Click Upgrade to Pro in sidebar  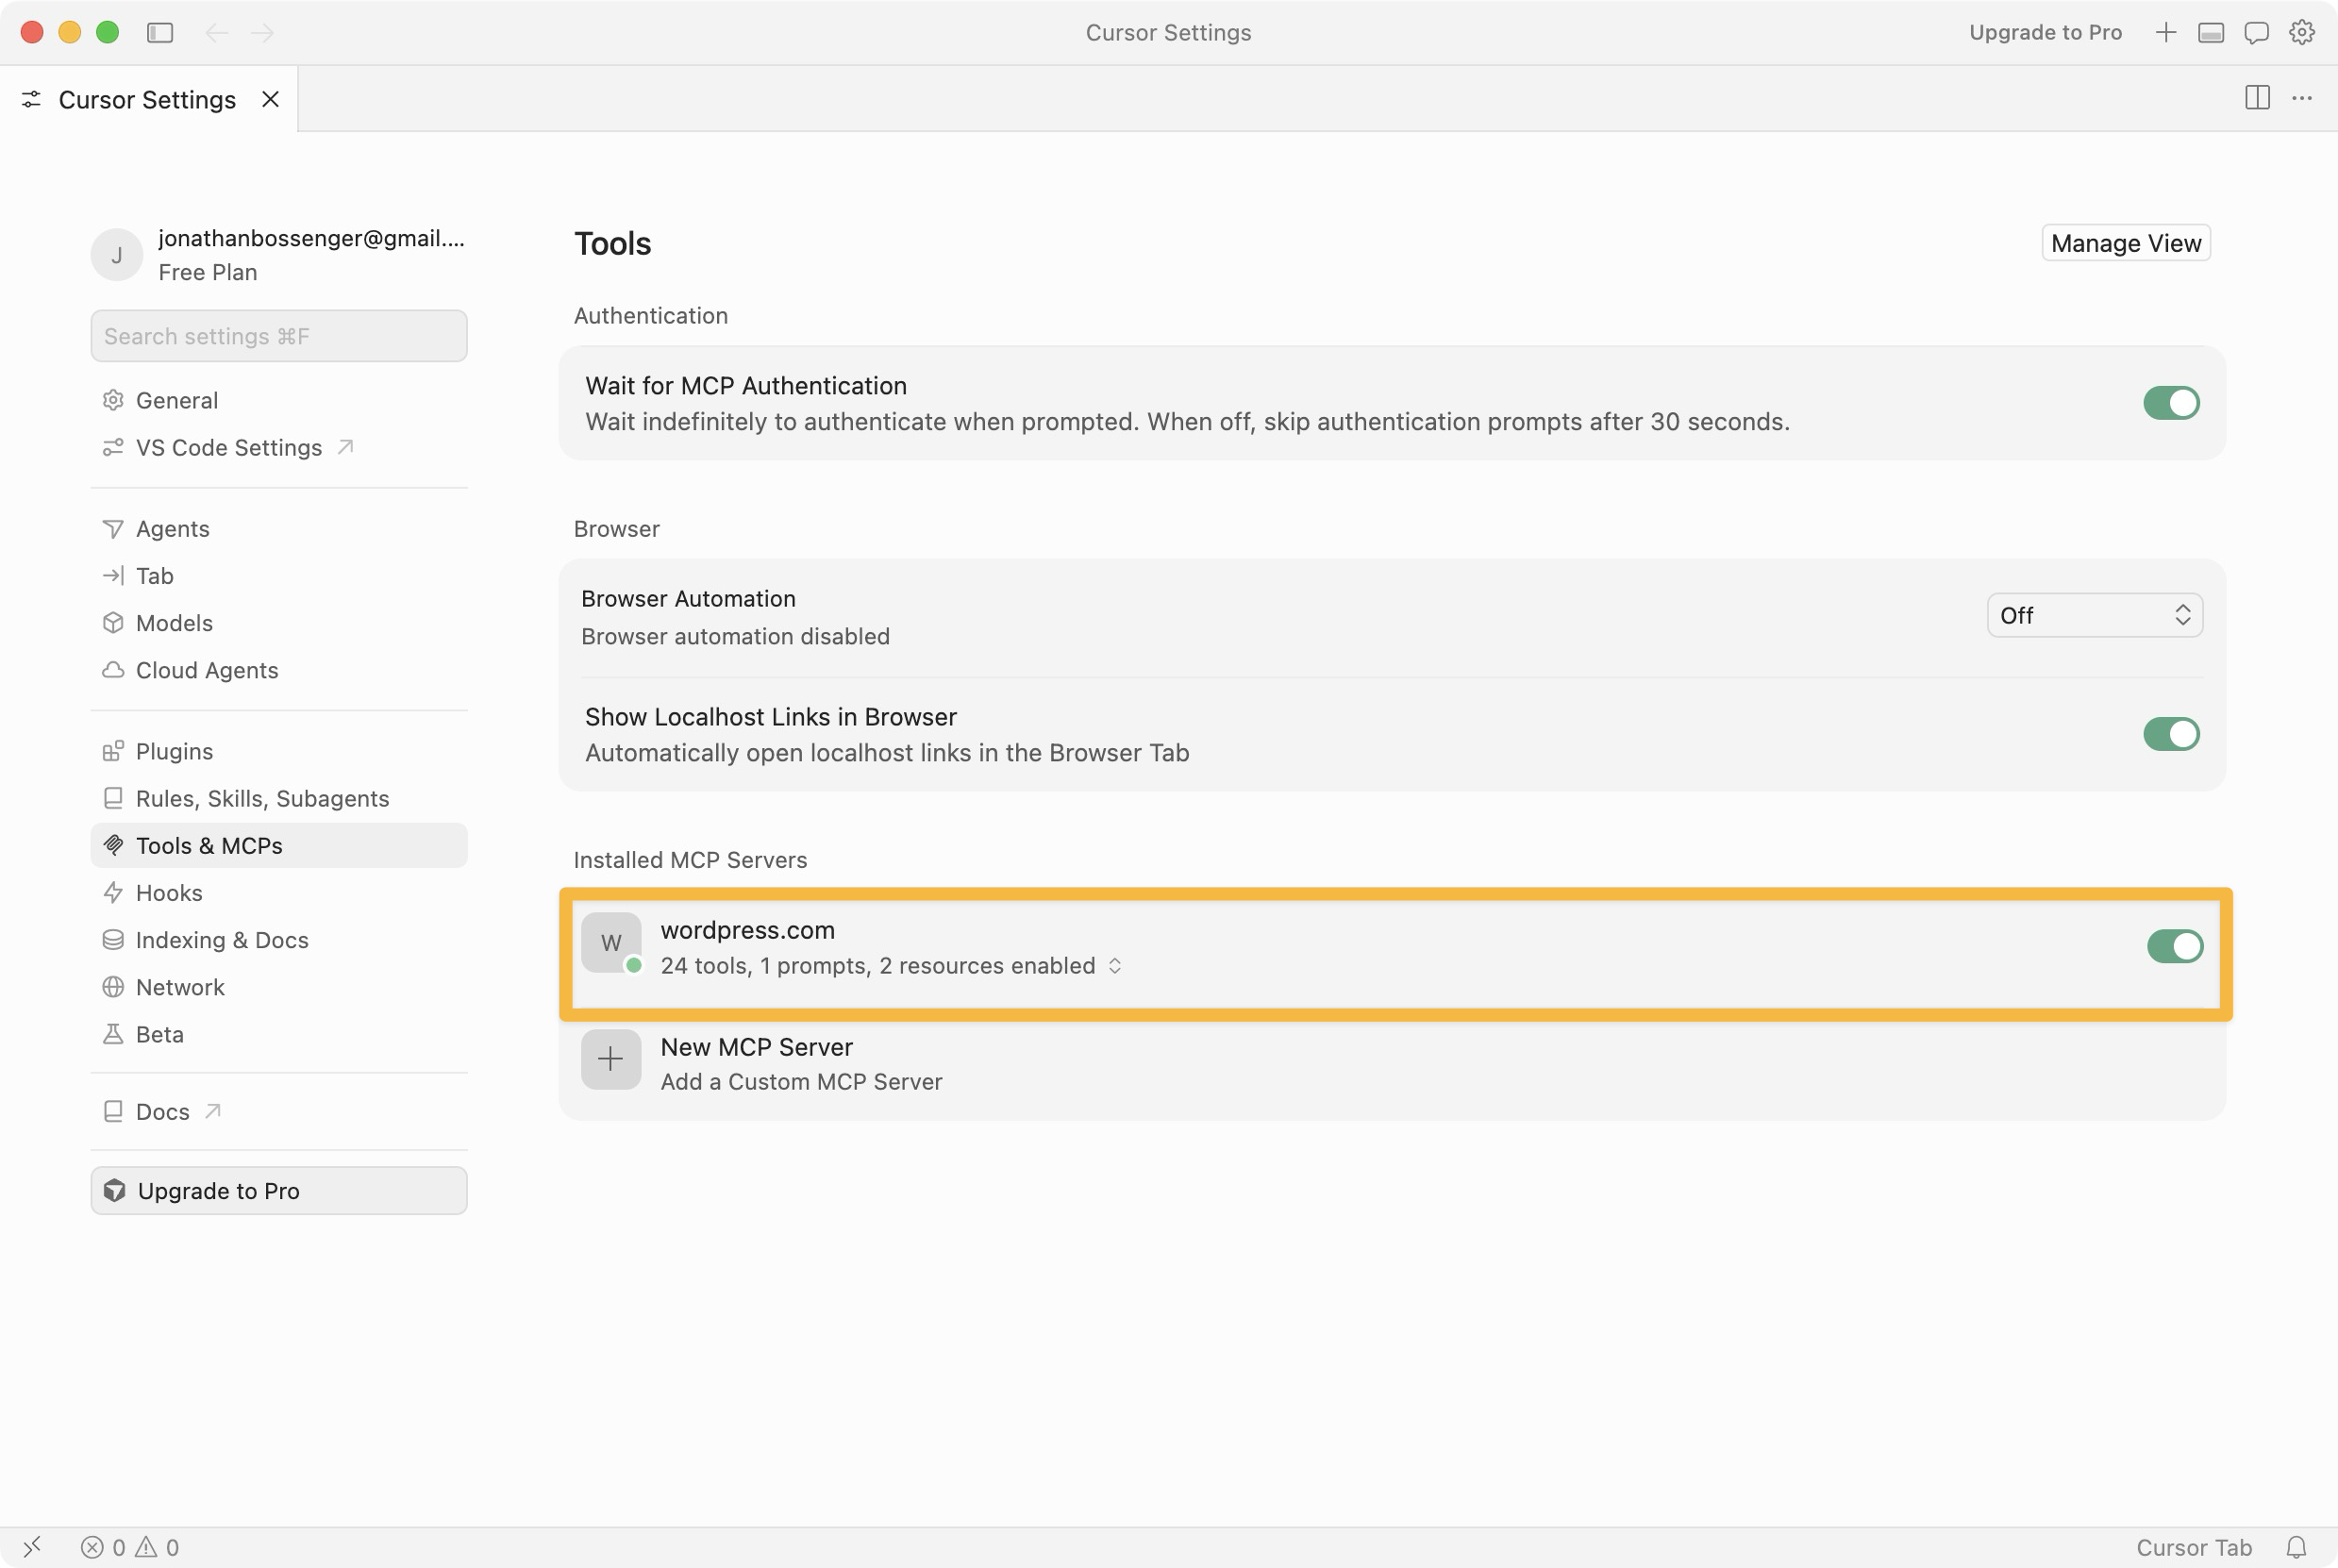279,1190
